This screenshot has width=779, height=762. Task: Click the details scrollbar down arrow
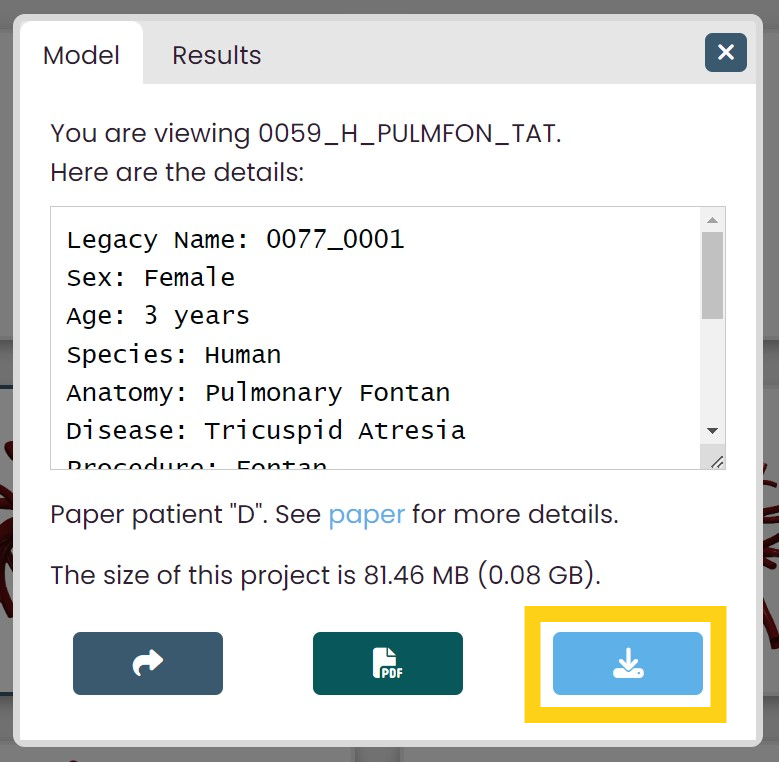pos(712,431)
